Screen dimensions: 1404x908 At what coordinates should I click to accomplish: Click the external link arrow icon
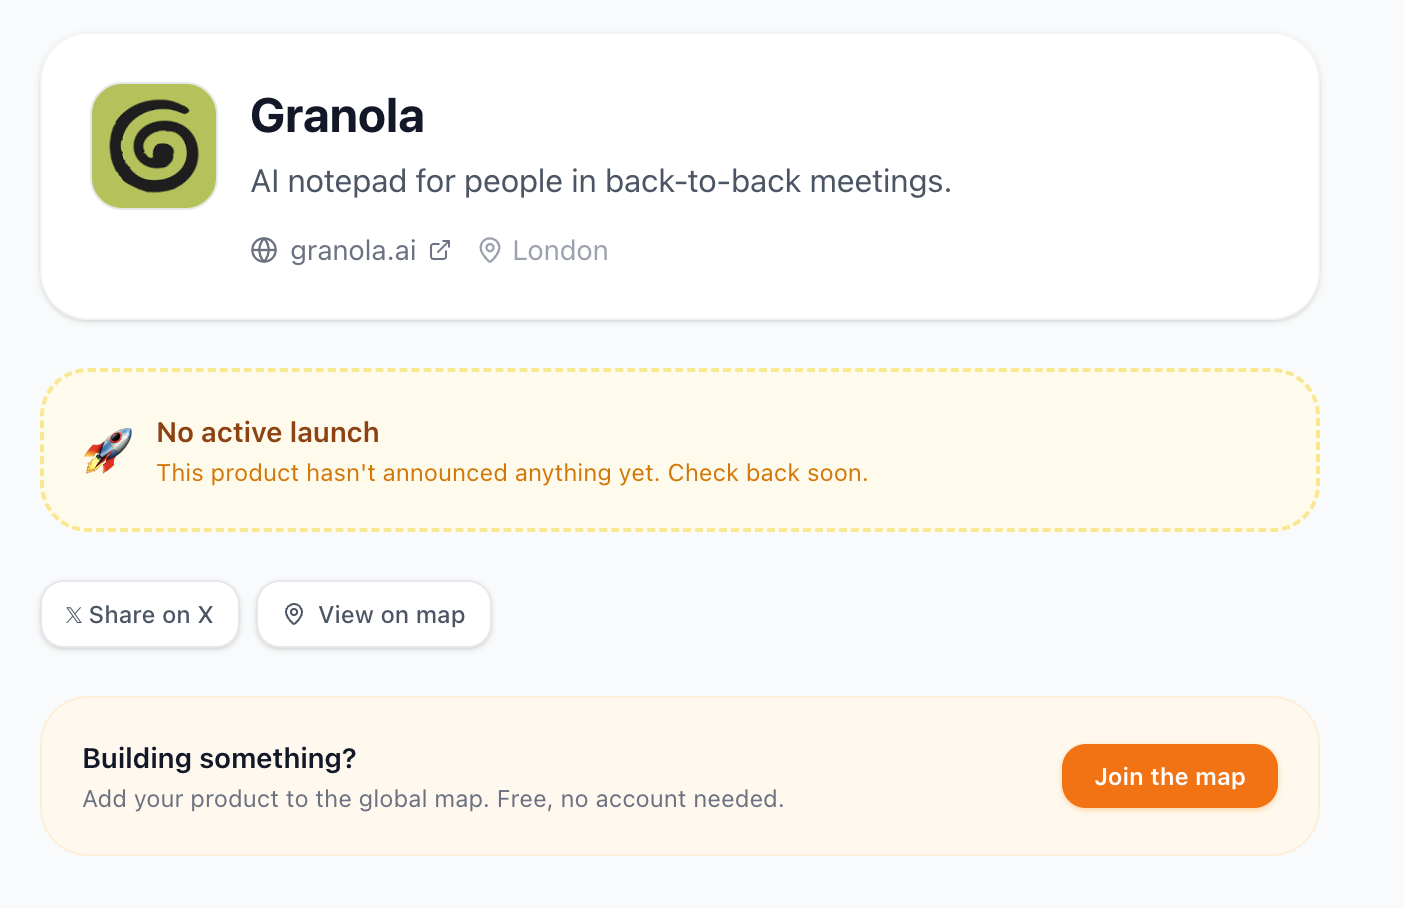click(440, 250)
